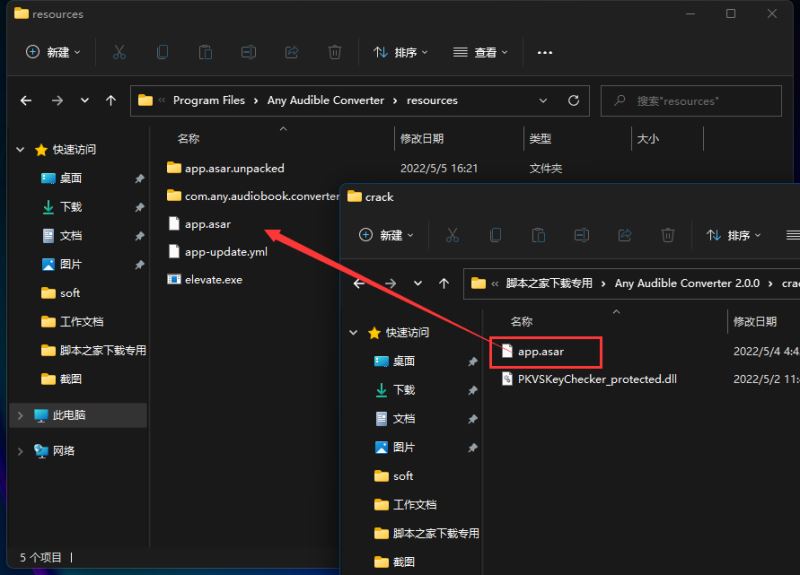Click Copy icon in resources window toolbar
Screen dimensions: 800x575
coord(162,52)
